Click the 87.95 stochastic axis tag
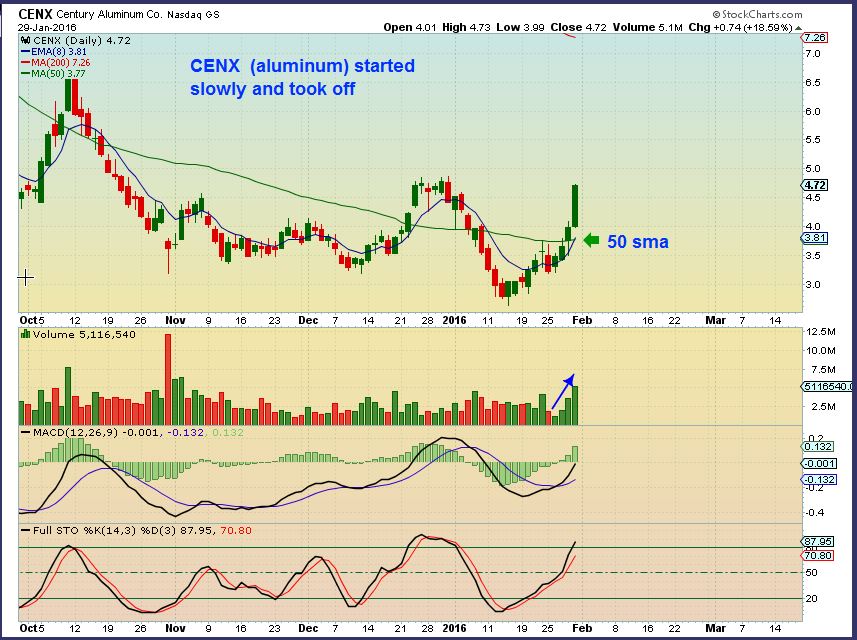Screen dimensions: 857x640 (818, 542)
